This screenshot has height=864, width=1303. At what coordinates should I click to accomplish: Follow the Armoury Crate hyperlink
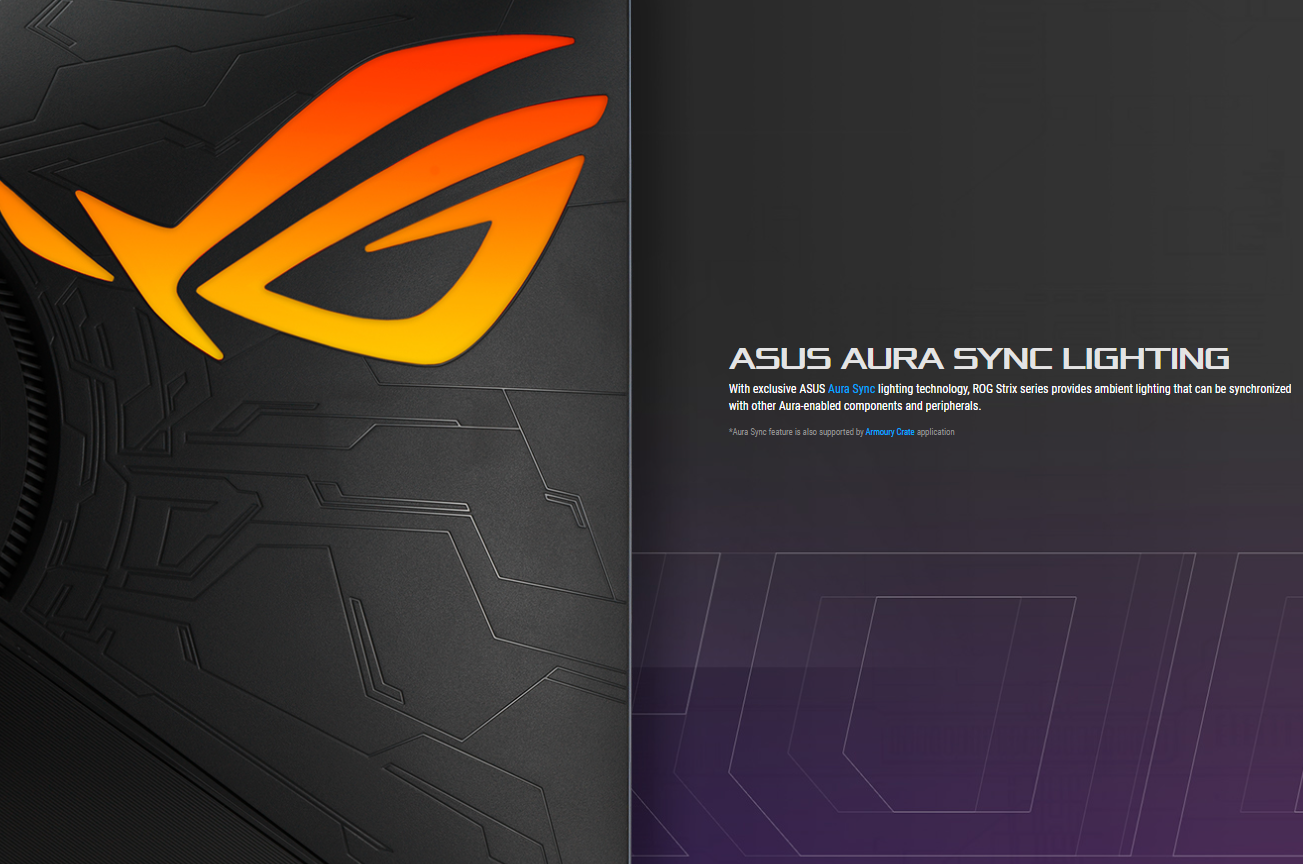click(x=889, y=432)
